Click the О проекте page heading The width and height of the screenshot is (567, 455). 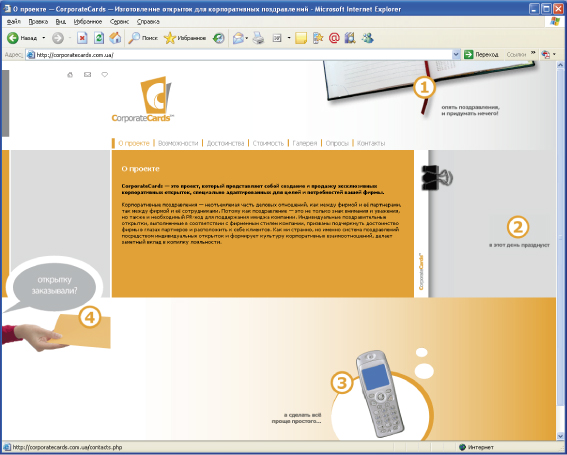point(140,169)
